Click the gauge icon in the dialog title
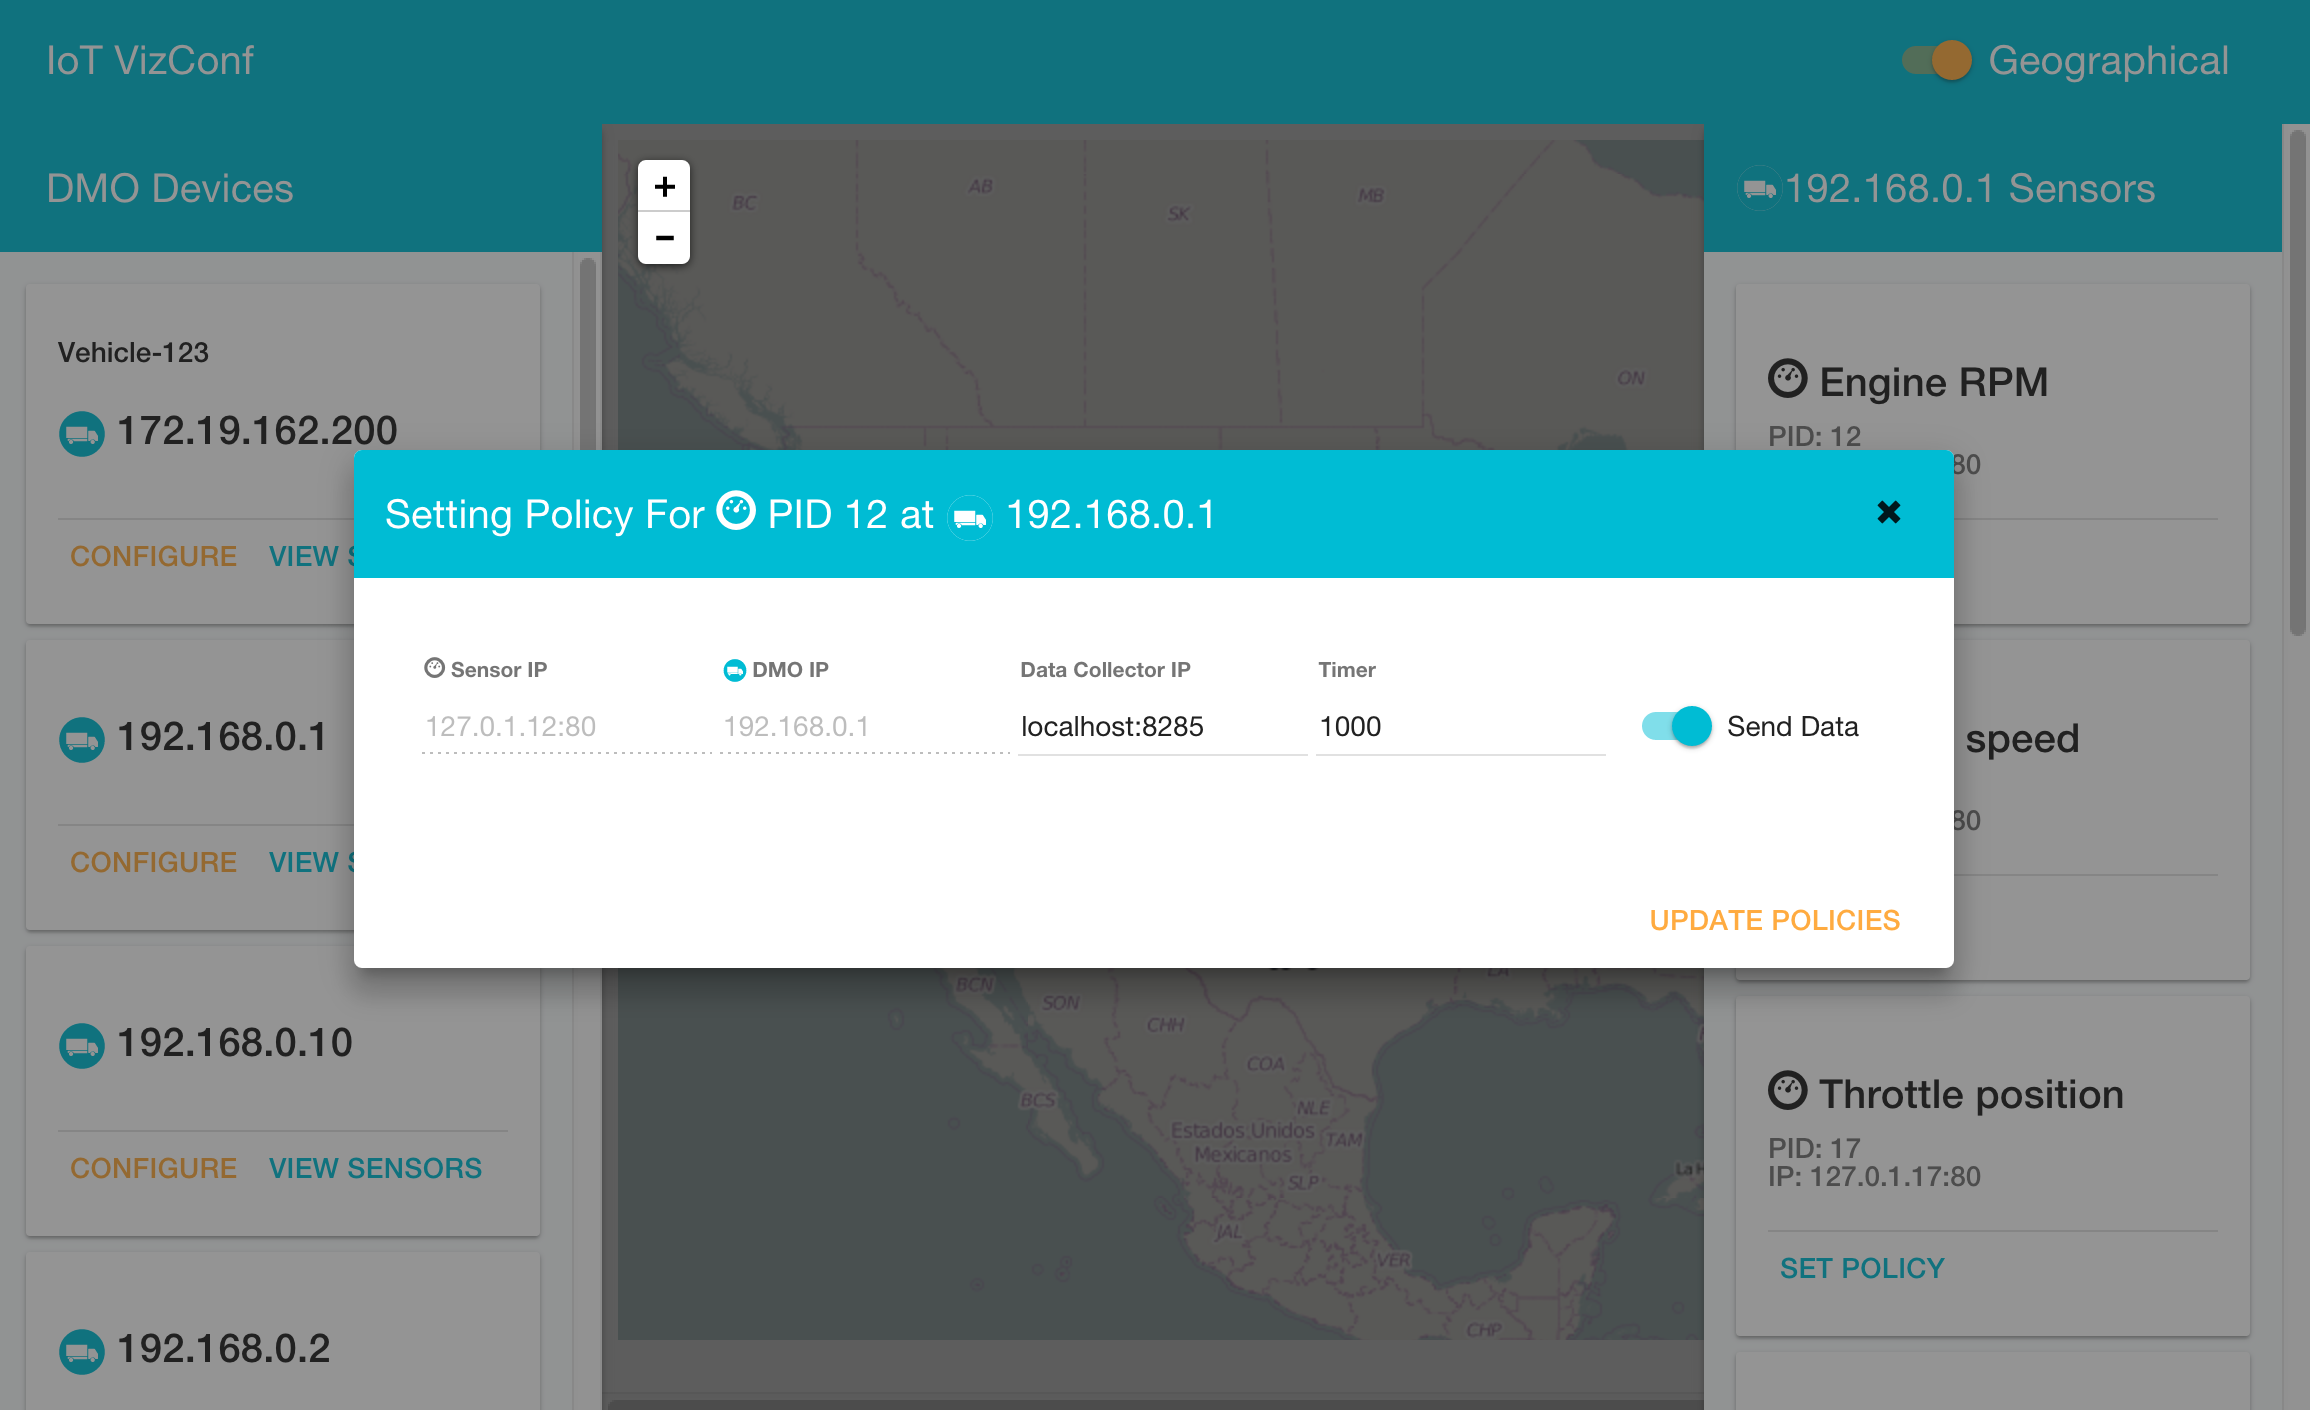 737,511
